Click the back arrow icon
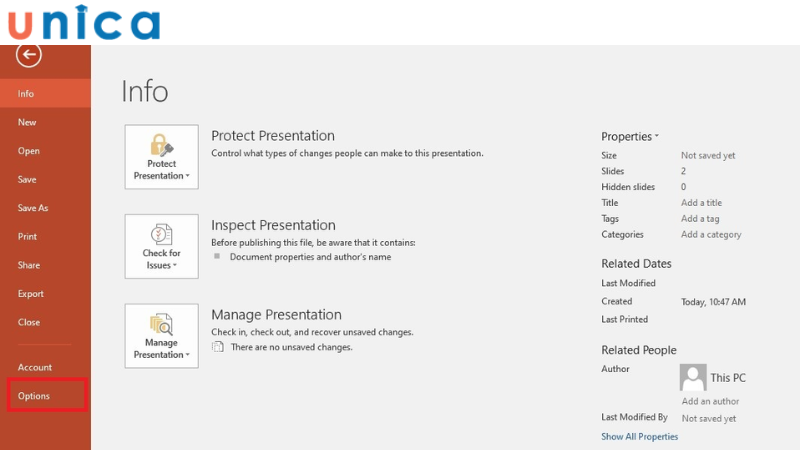800x450 pixels. point(29,56)
